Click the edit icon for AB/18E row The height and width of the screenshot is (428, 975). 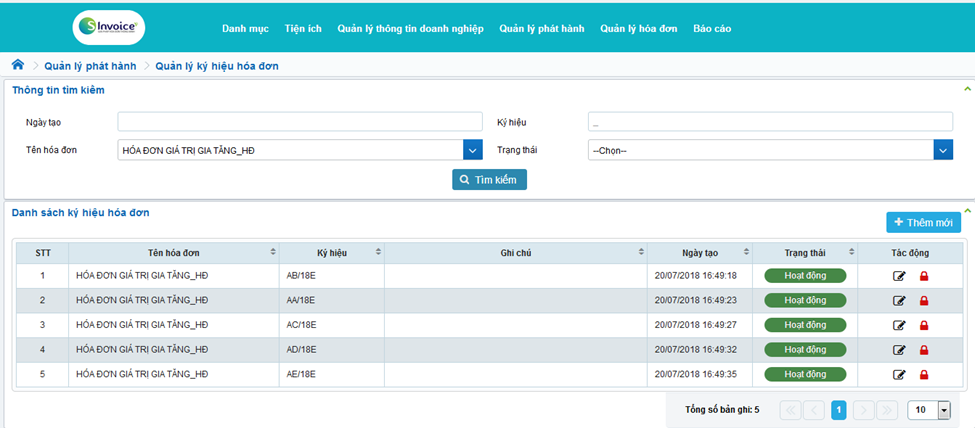coord(899,275)
